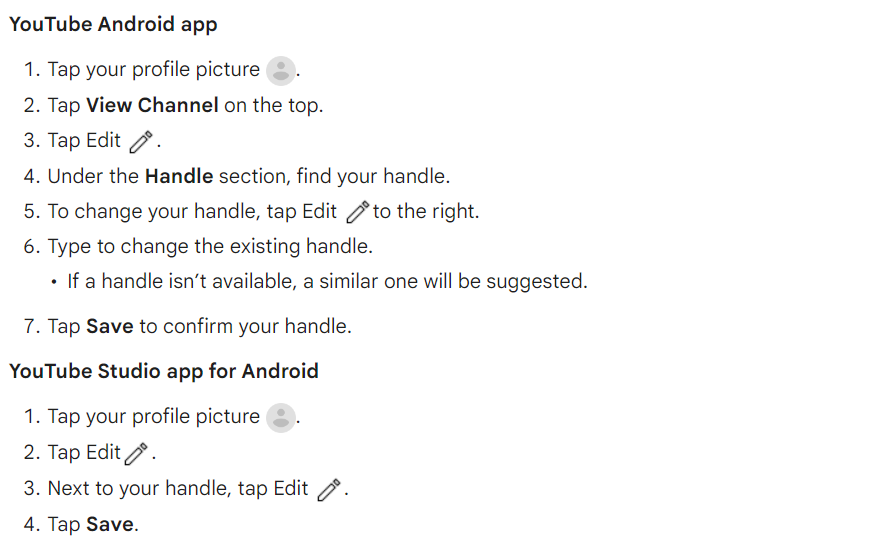
Task: Click 'to the right' text in step 5
Action: (x=424, y=212)
